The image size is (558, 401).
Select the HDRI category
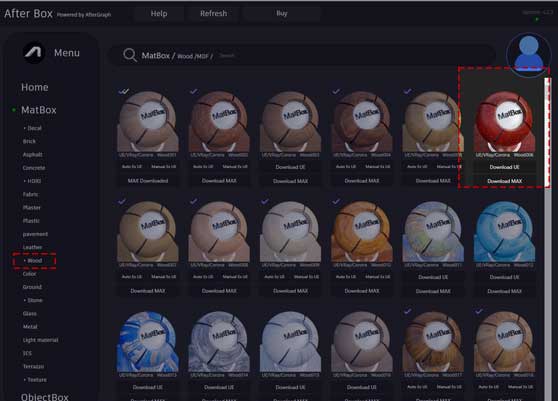34,181
